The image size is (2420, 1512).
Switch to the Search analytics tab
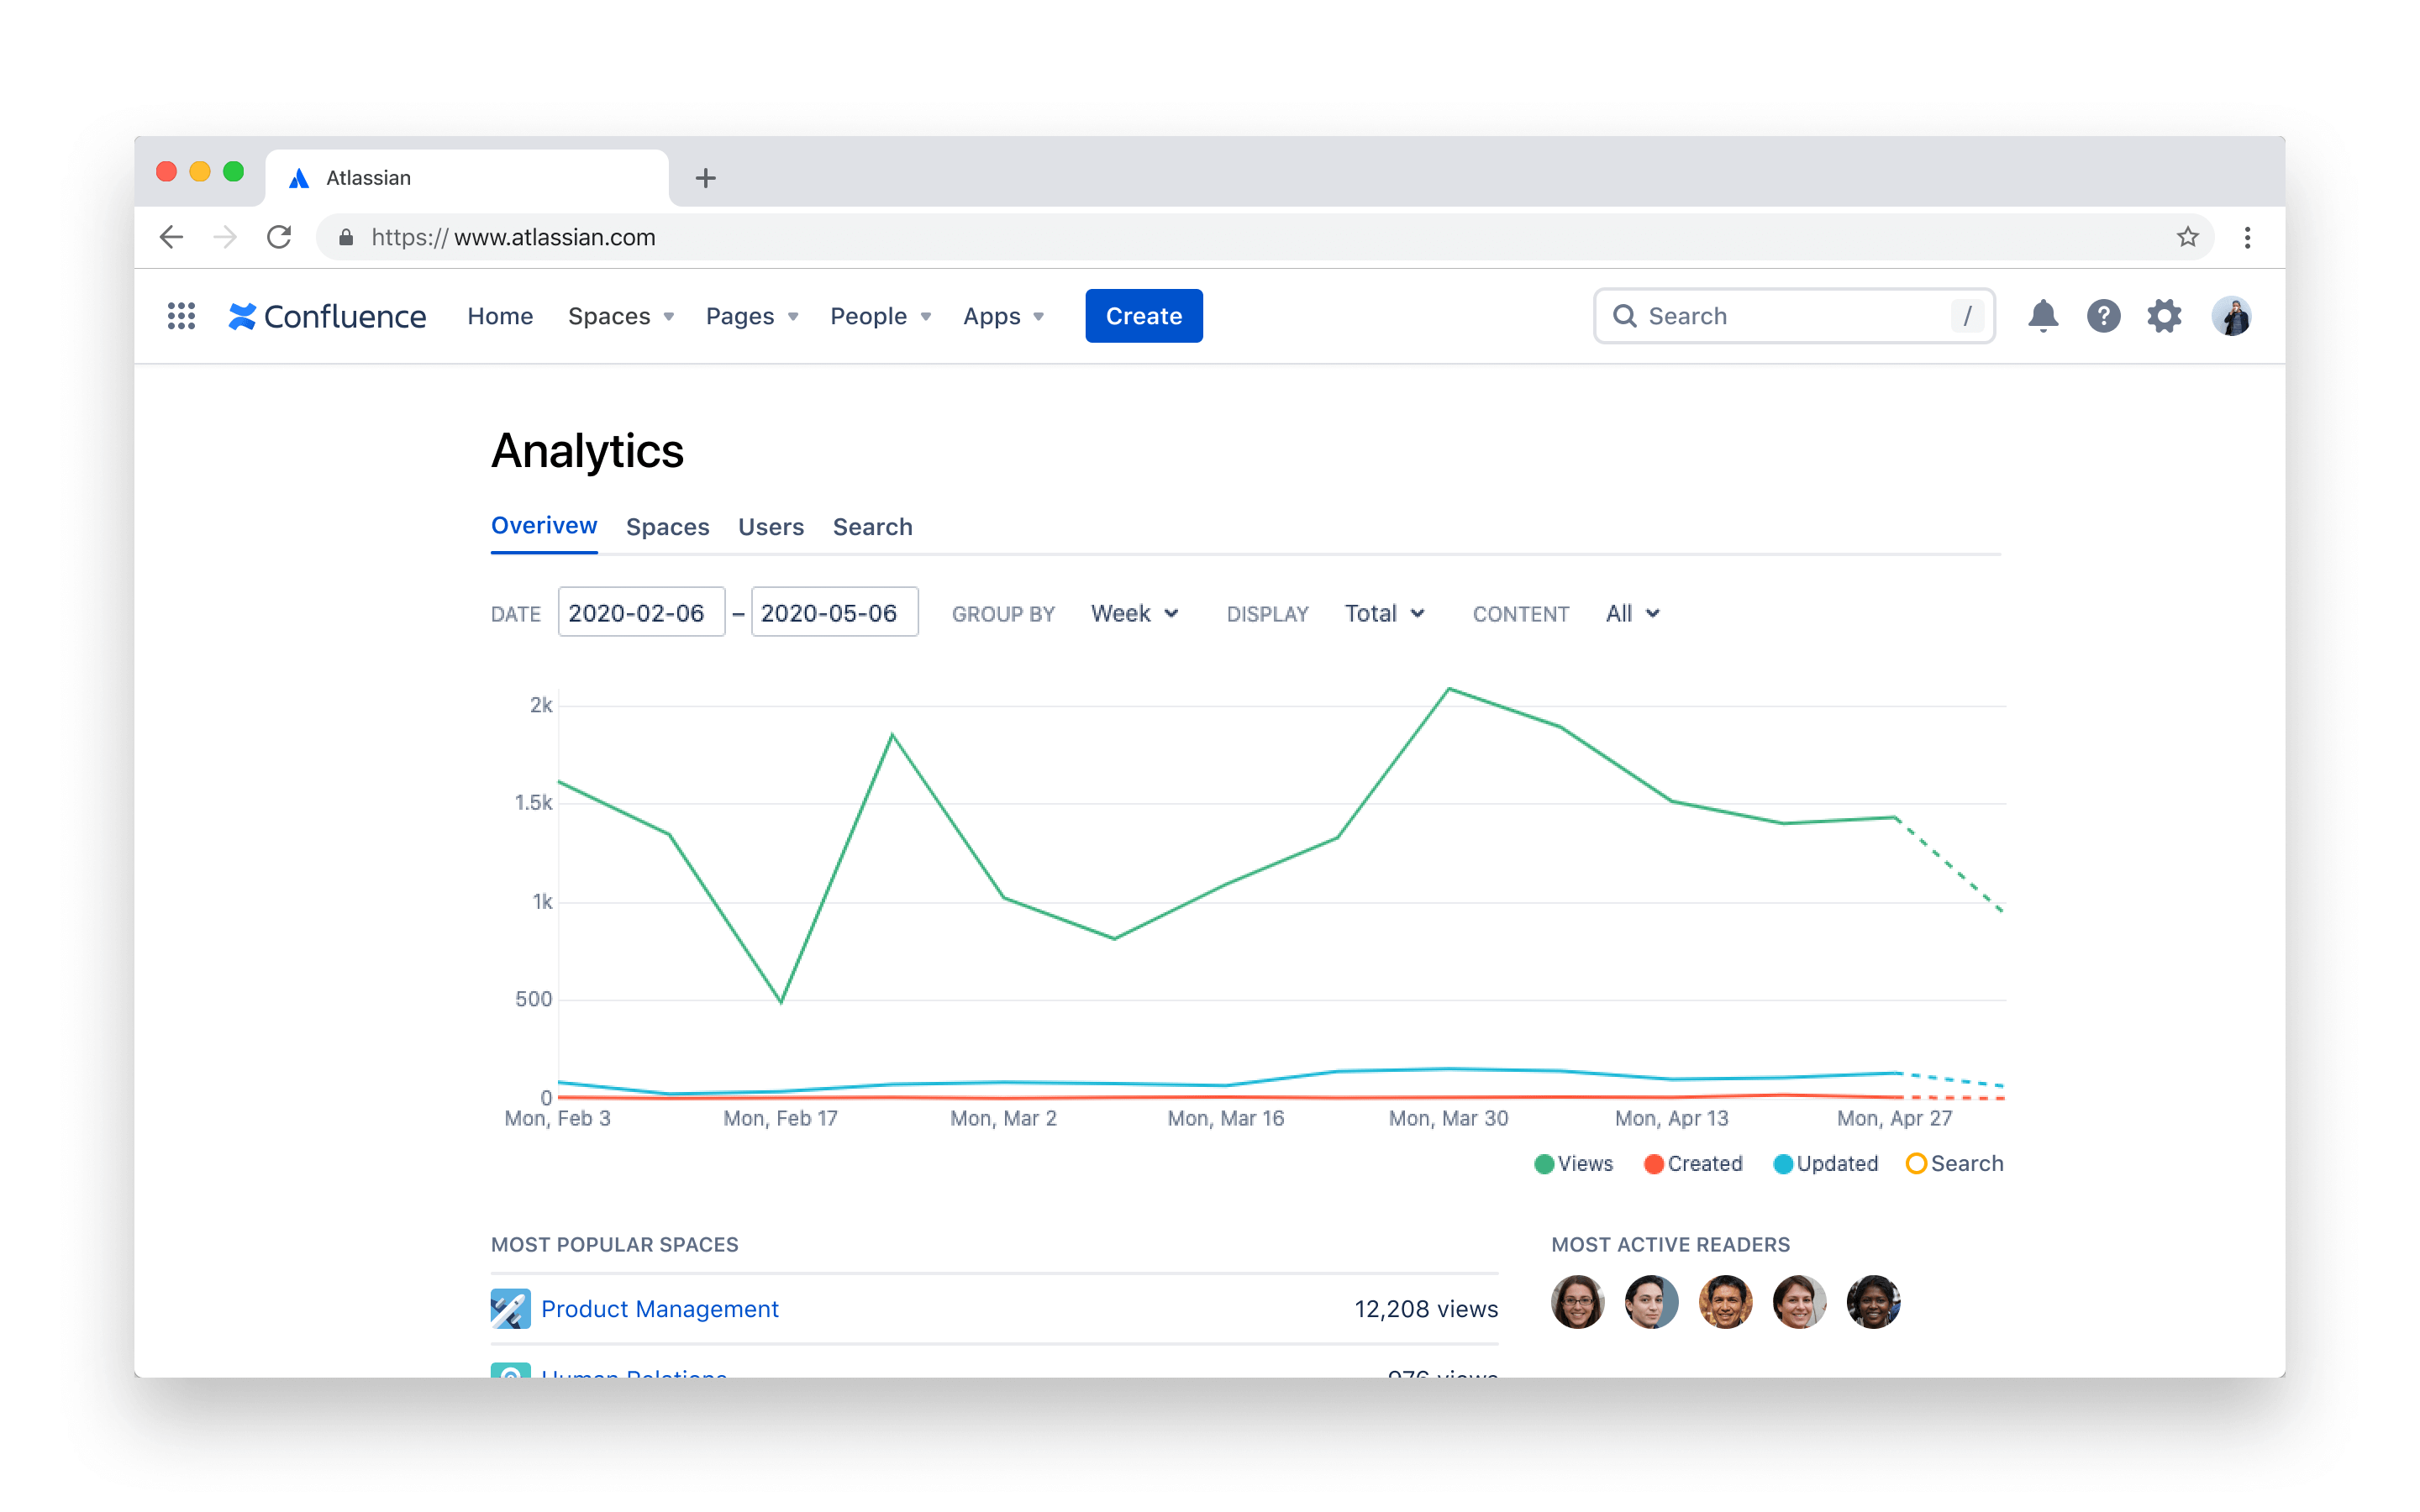click(873, 526)
